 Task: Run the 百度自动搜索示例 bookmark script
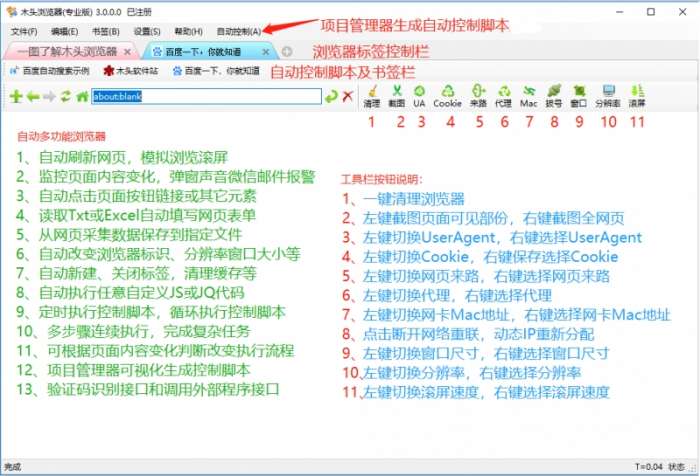coord(50,71)
